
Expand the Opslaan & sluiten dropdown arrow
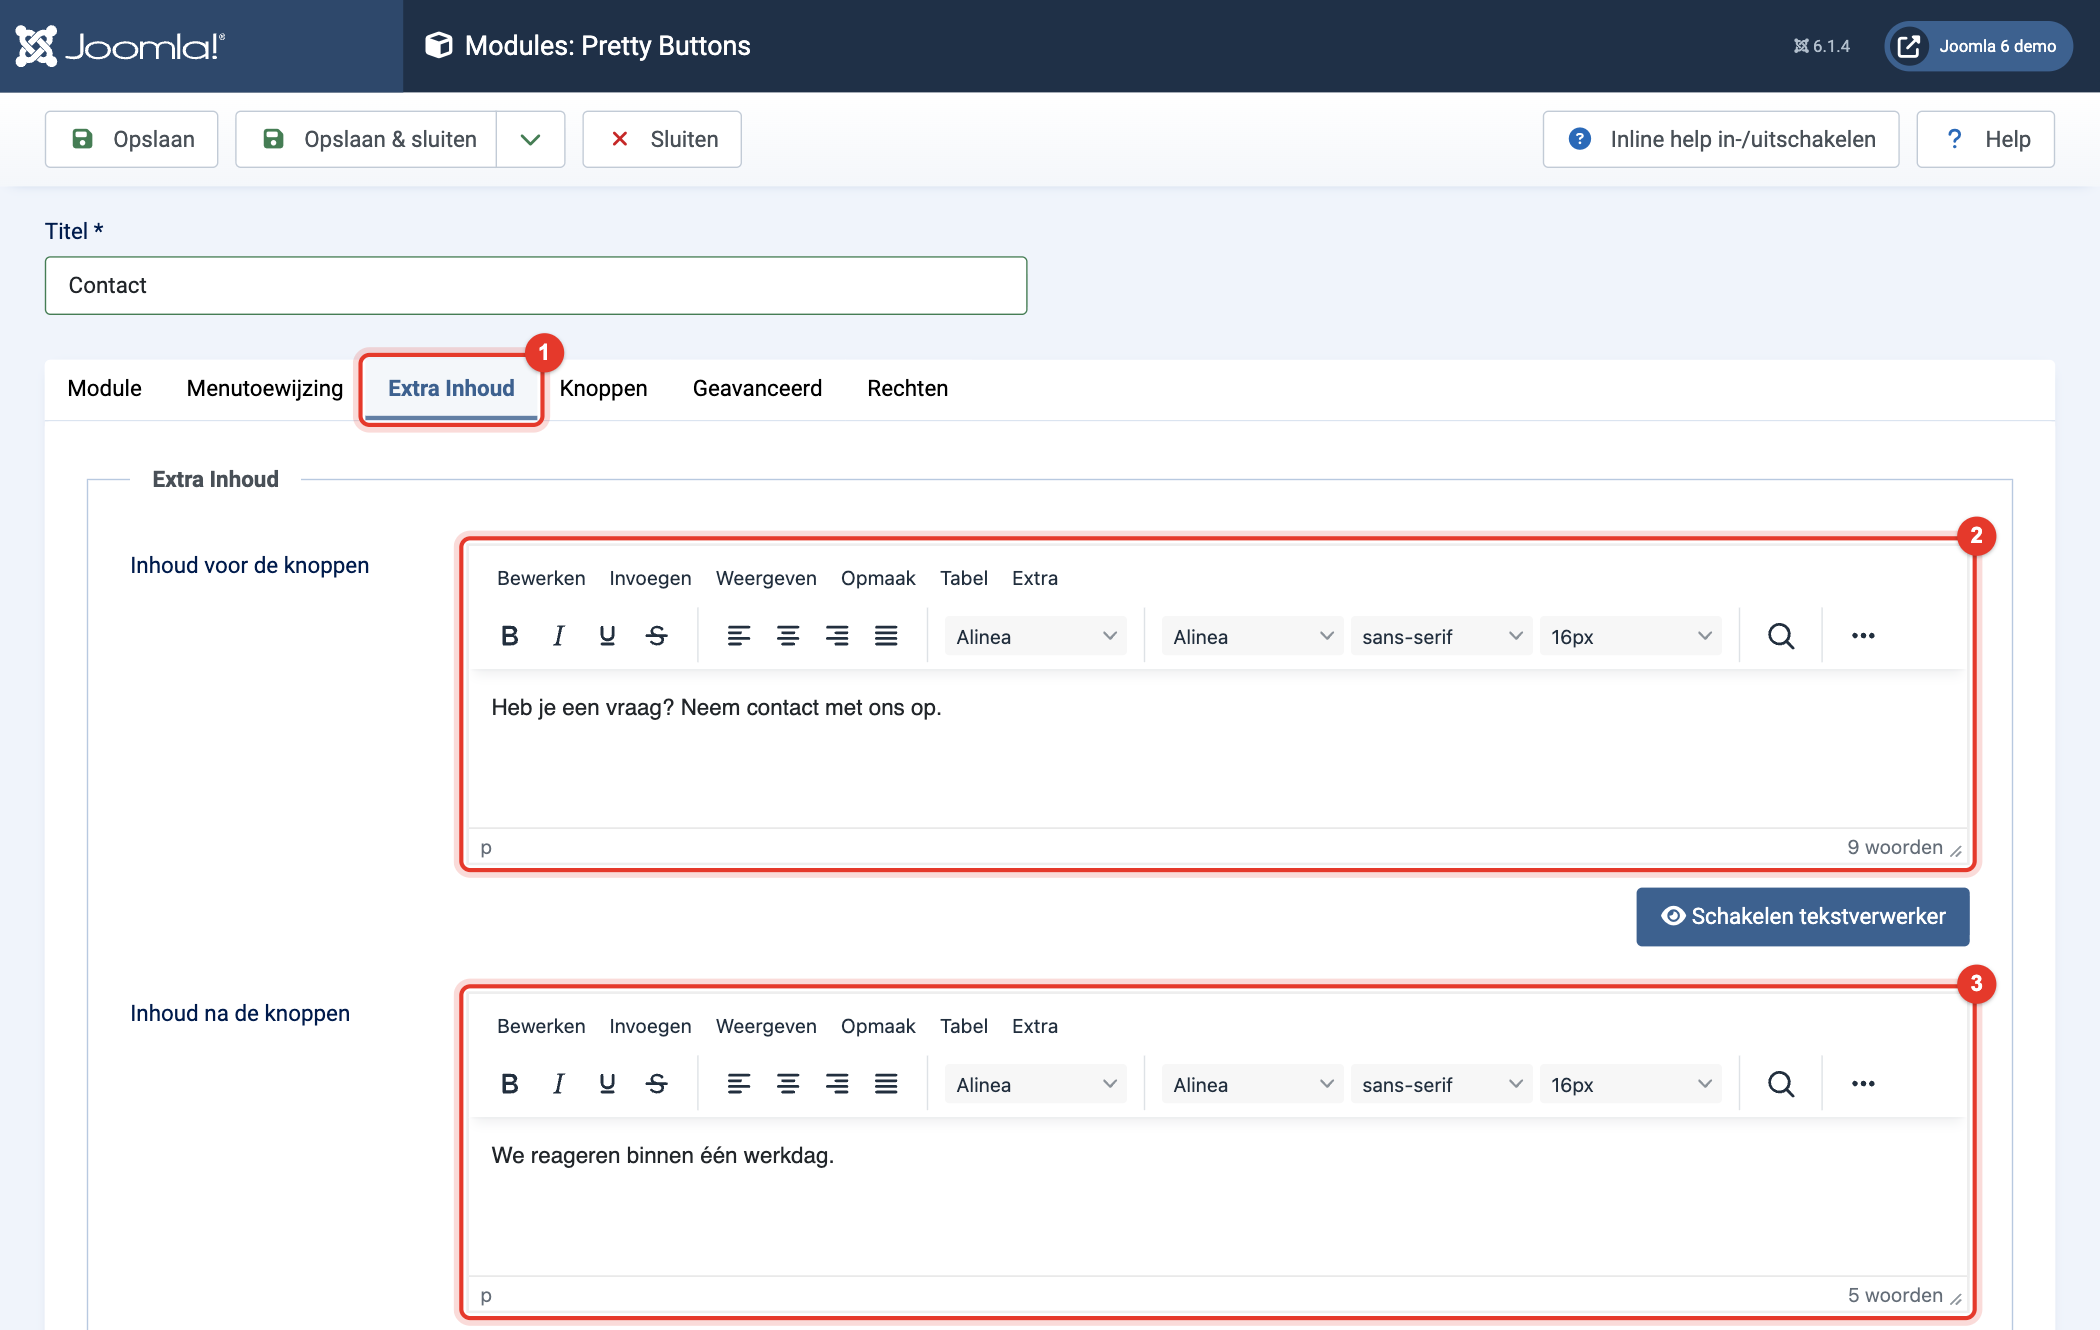530,139
